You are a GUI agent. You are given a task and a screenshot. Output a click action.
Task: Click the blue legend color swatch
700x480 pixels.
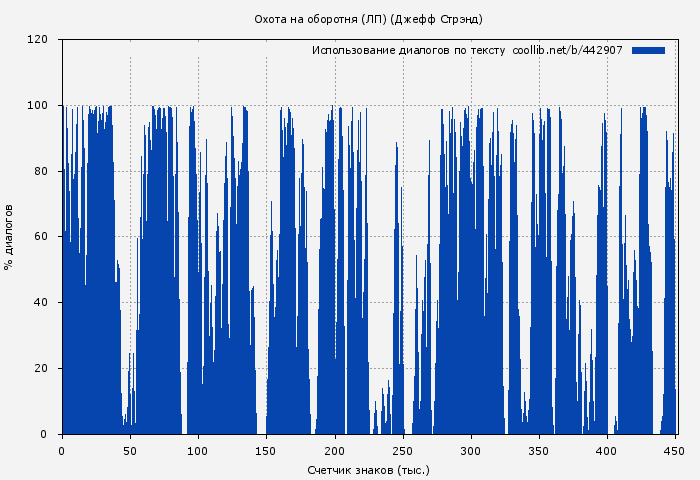(x=648, y=50)
